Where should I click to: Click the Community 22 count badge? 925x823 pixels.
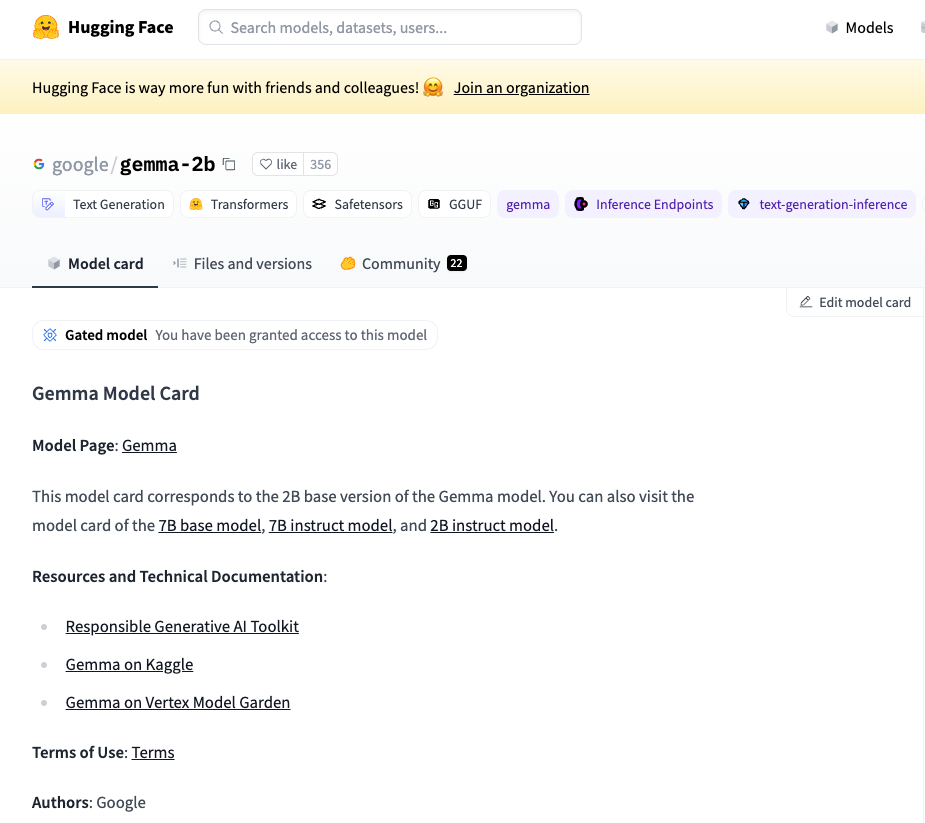pyautogui.click(x=457, y=263)
